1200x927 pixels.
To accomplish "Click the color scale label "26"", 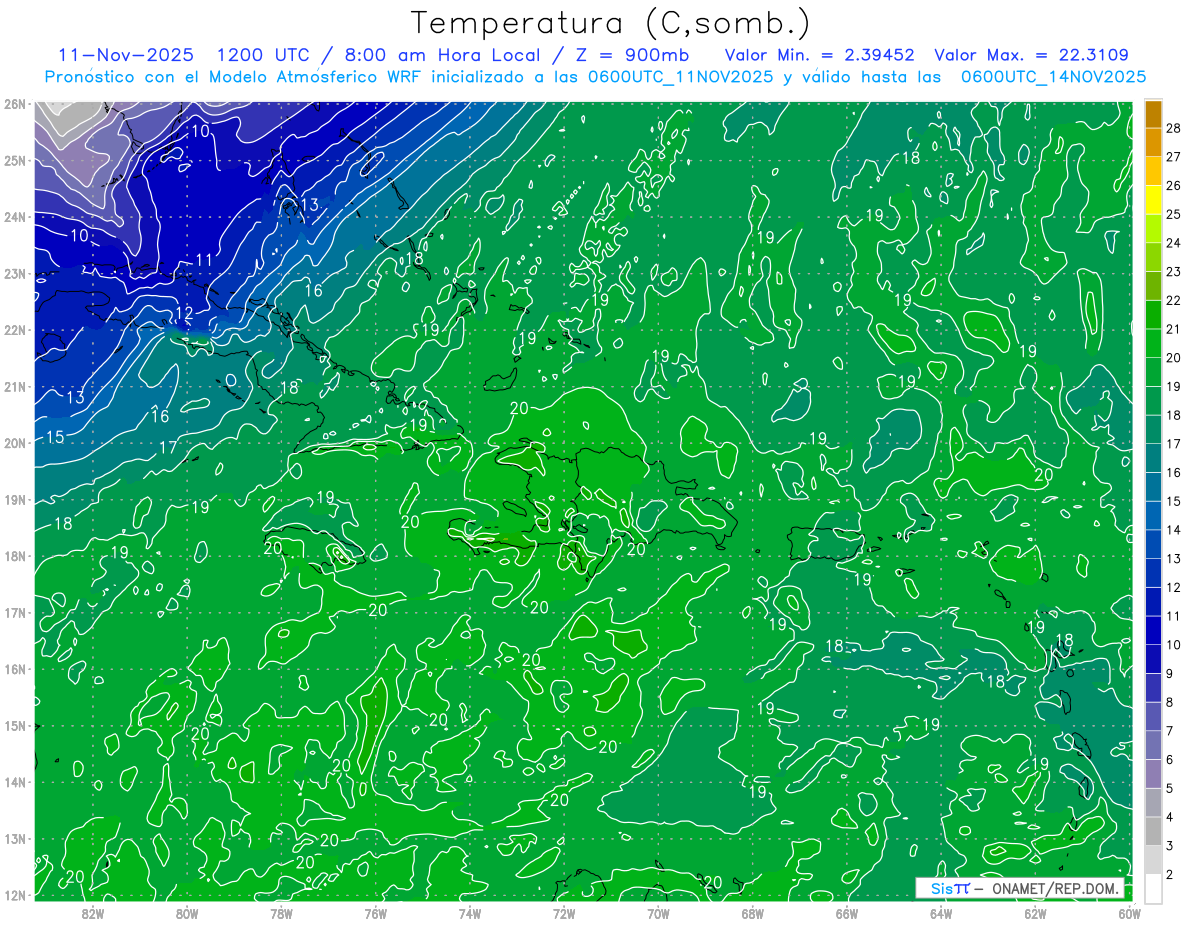I will (1174, 186).
